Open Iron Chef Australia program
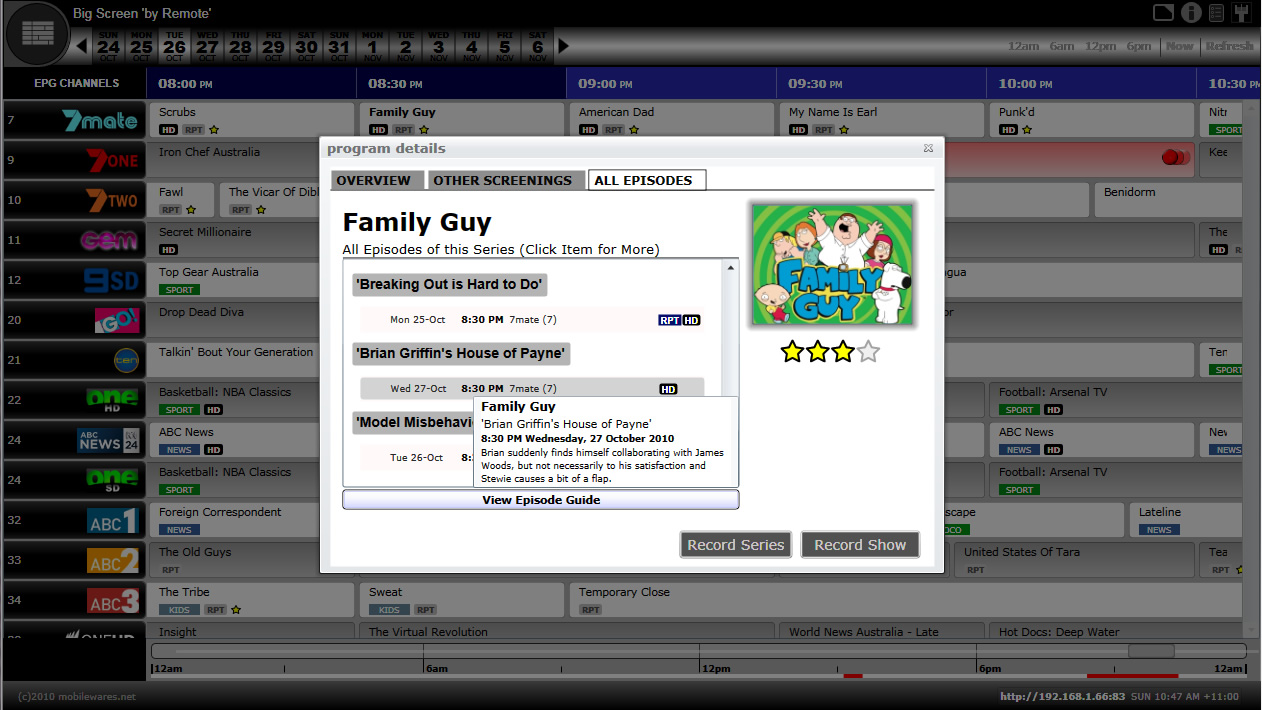This screenshot has height=710, width=1262. [x=234, y=160]
